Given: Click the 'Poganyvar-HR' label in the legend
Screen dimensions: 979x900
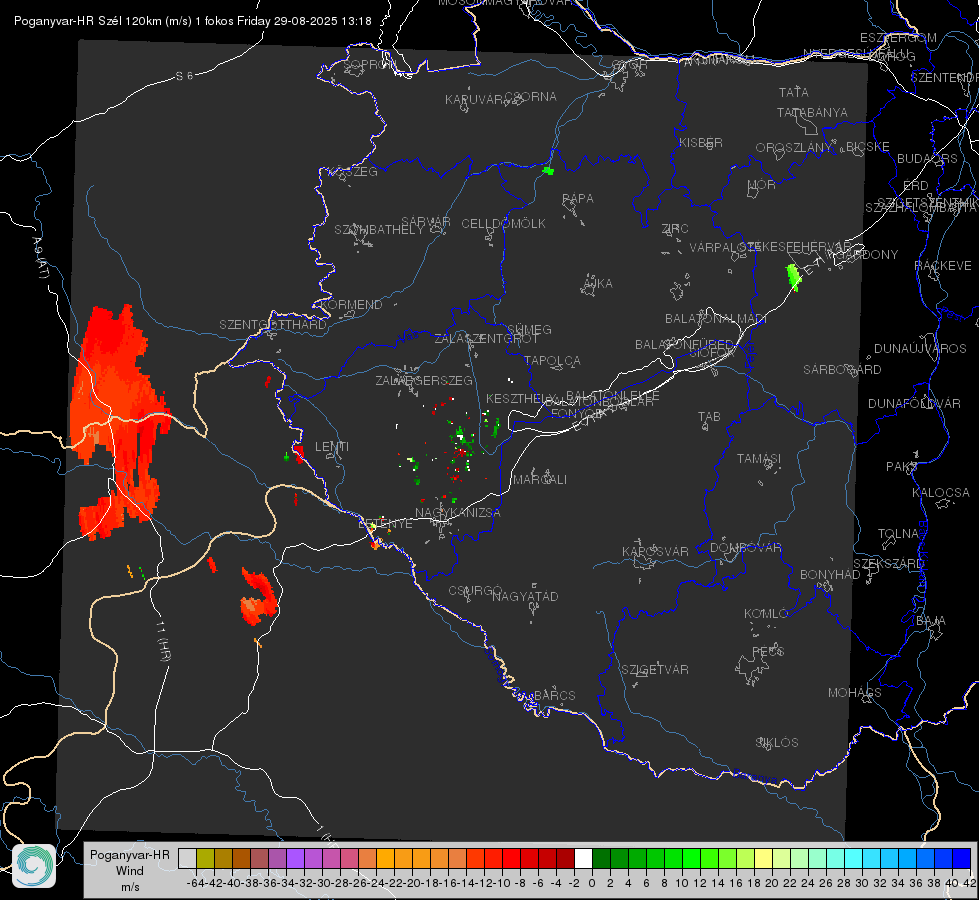Looking at the screenshot, I should tap(129, 855).
